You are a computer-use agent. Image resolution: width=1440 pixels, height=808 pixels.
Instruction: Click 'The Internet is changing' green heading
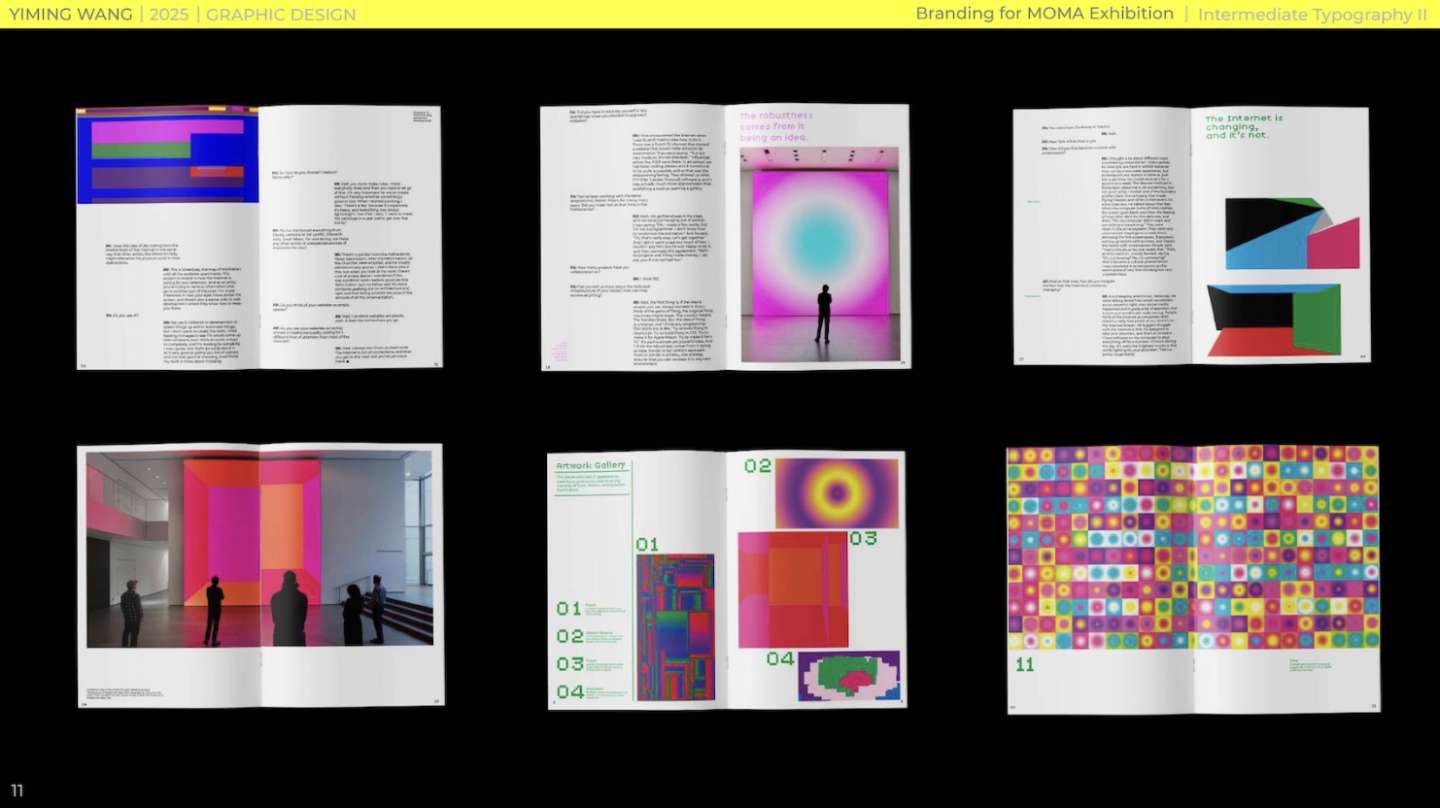point(1244,126)
